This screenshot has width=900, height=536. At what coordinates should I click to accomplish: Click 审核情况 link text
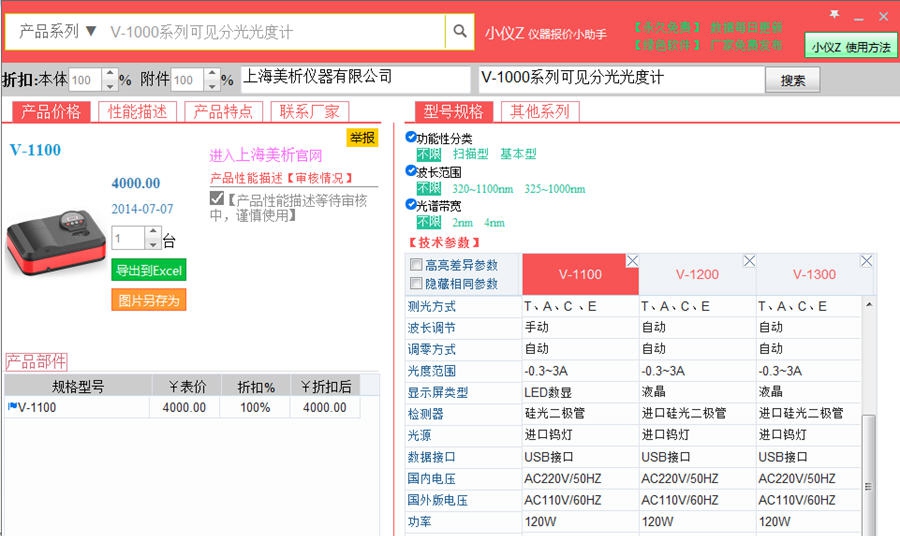pyautogui.click(x=319, y=178)
